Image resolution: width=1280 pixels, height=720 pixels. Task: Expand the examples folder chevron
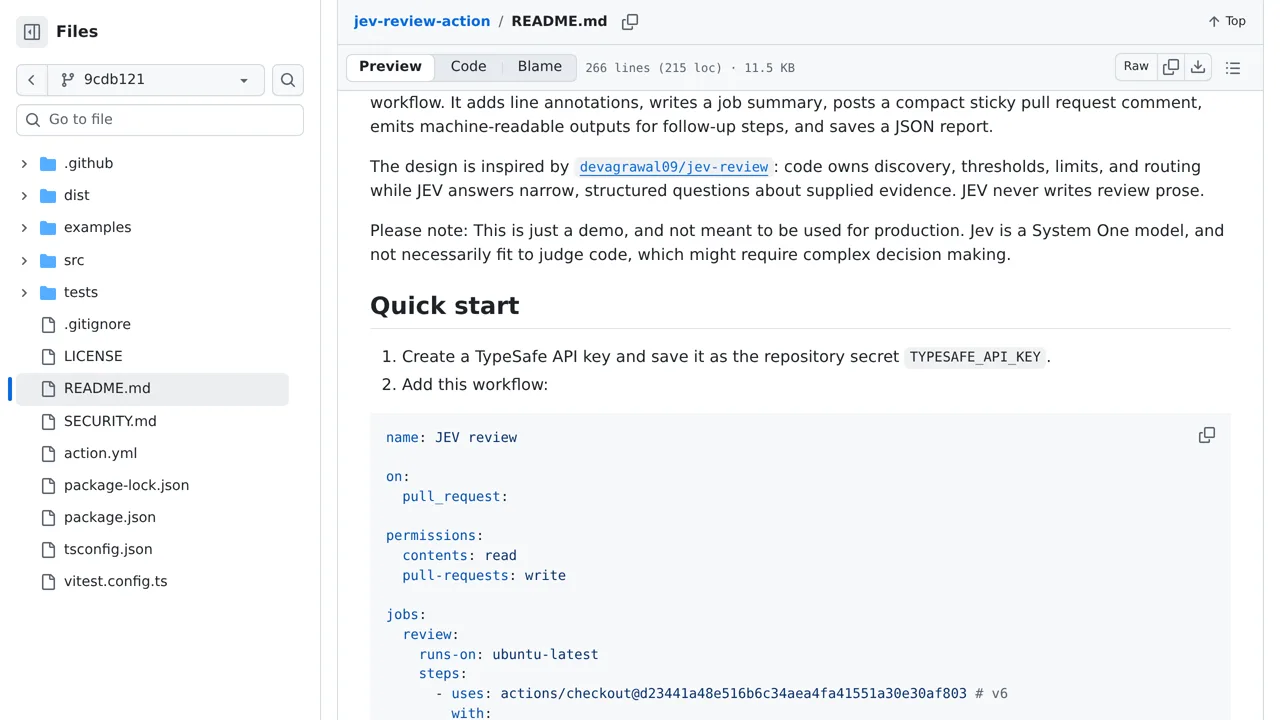coord(24,227)
